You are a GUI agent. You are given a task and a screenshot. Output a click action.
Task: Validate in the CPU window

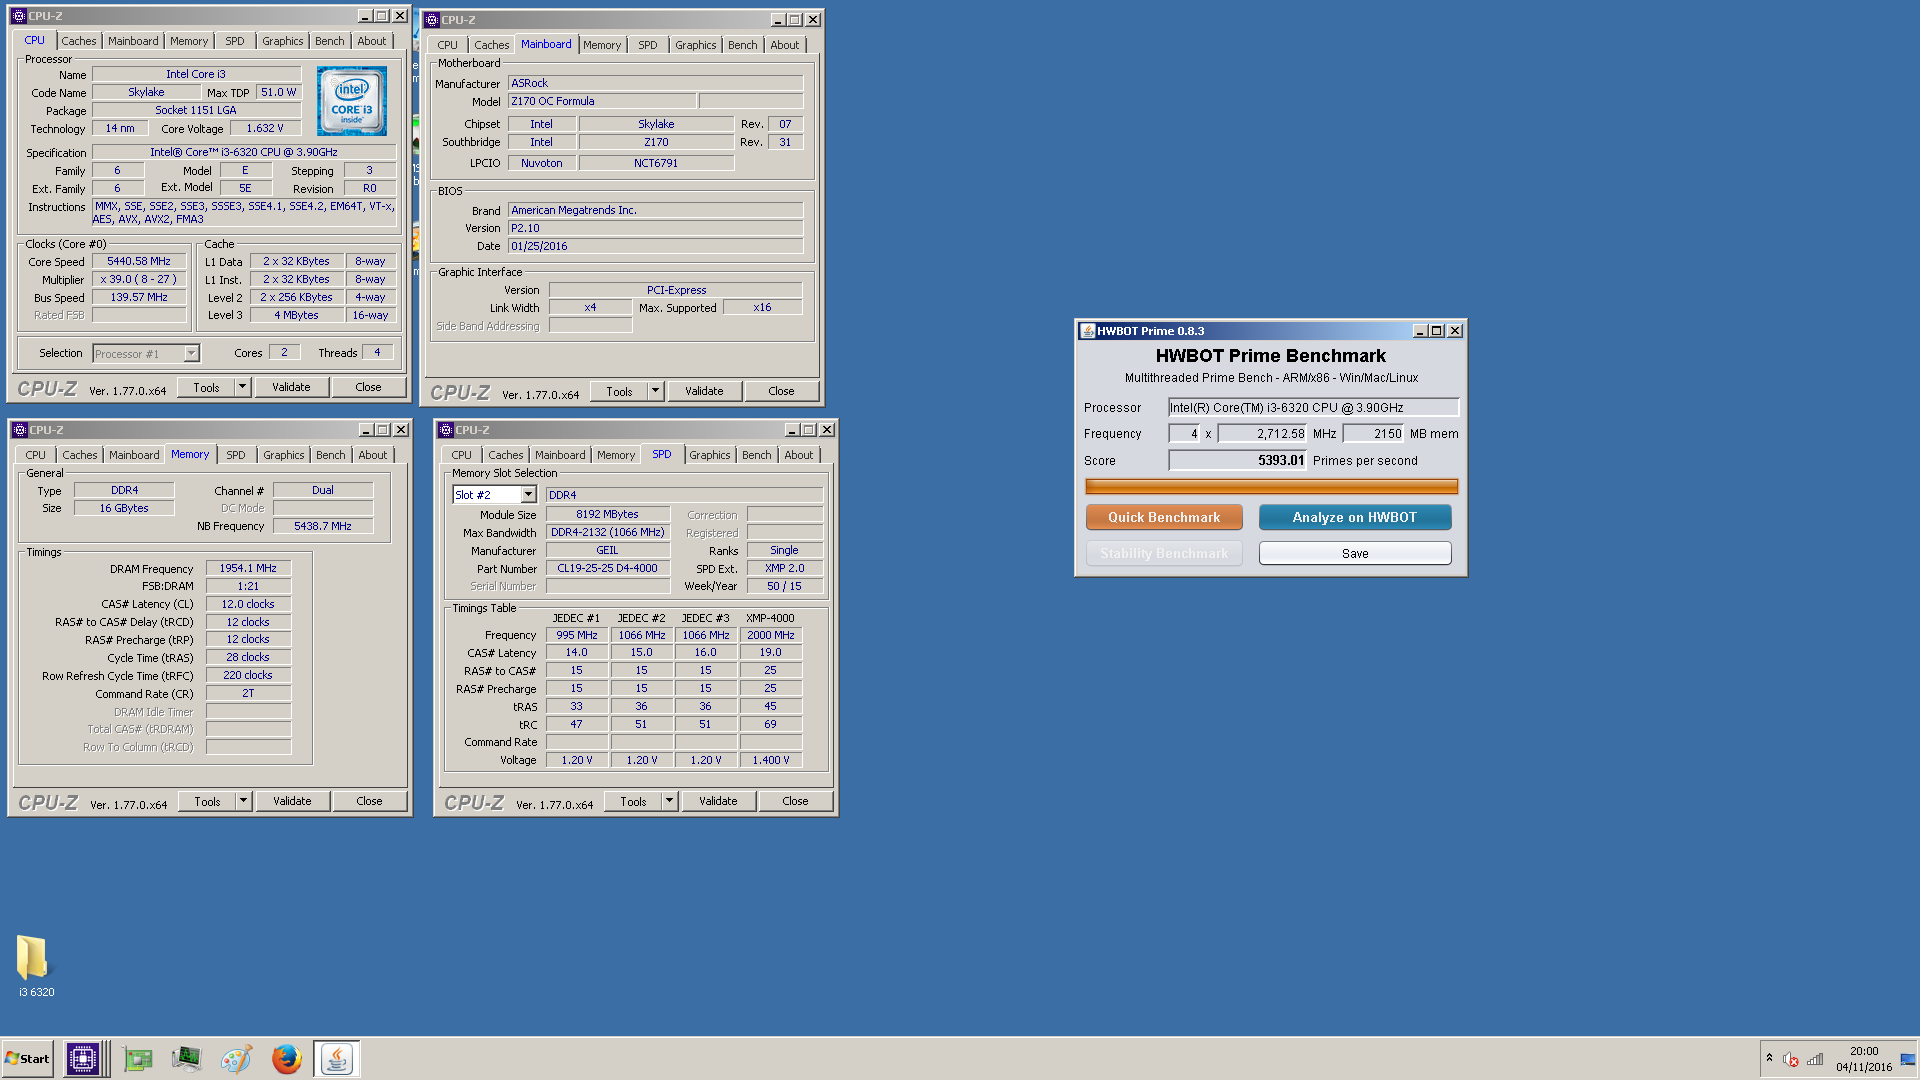(291, 387)
